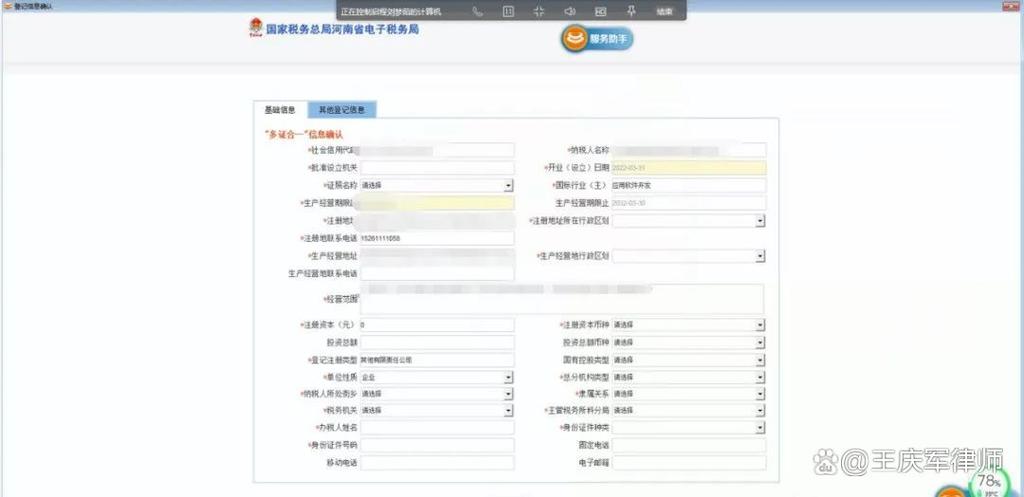Viewport: 1024px width, 497px height.
Task: Open the 身份证件种类 dropdown
Action: pos(689,428)
